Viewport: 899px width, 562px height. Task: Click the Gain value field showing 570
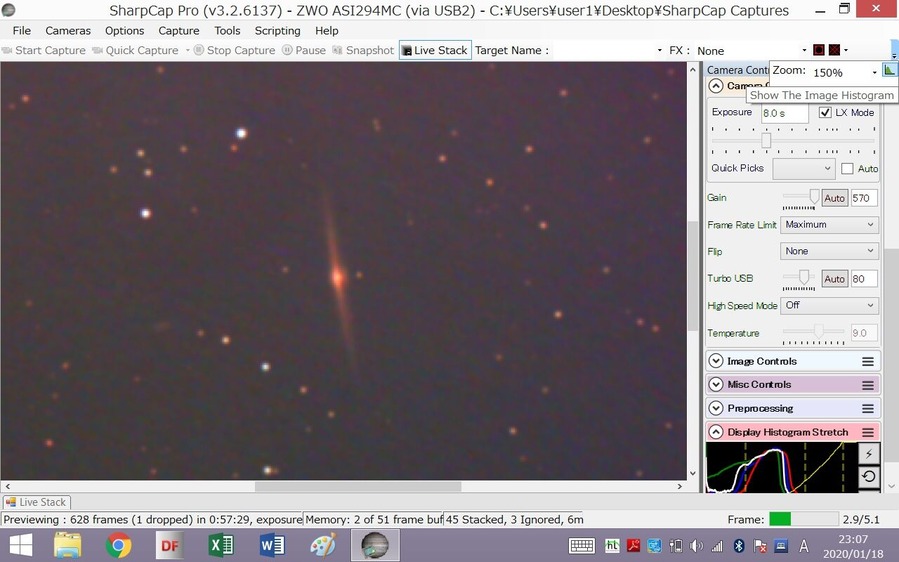coord(864,198)
